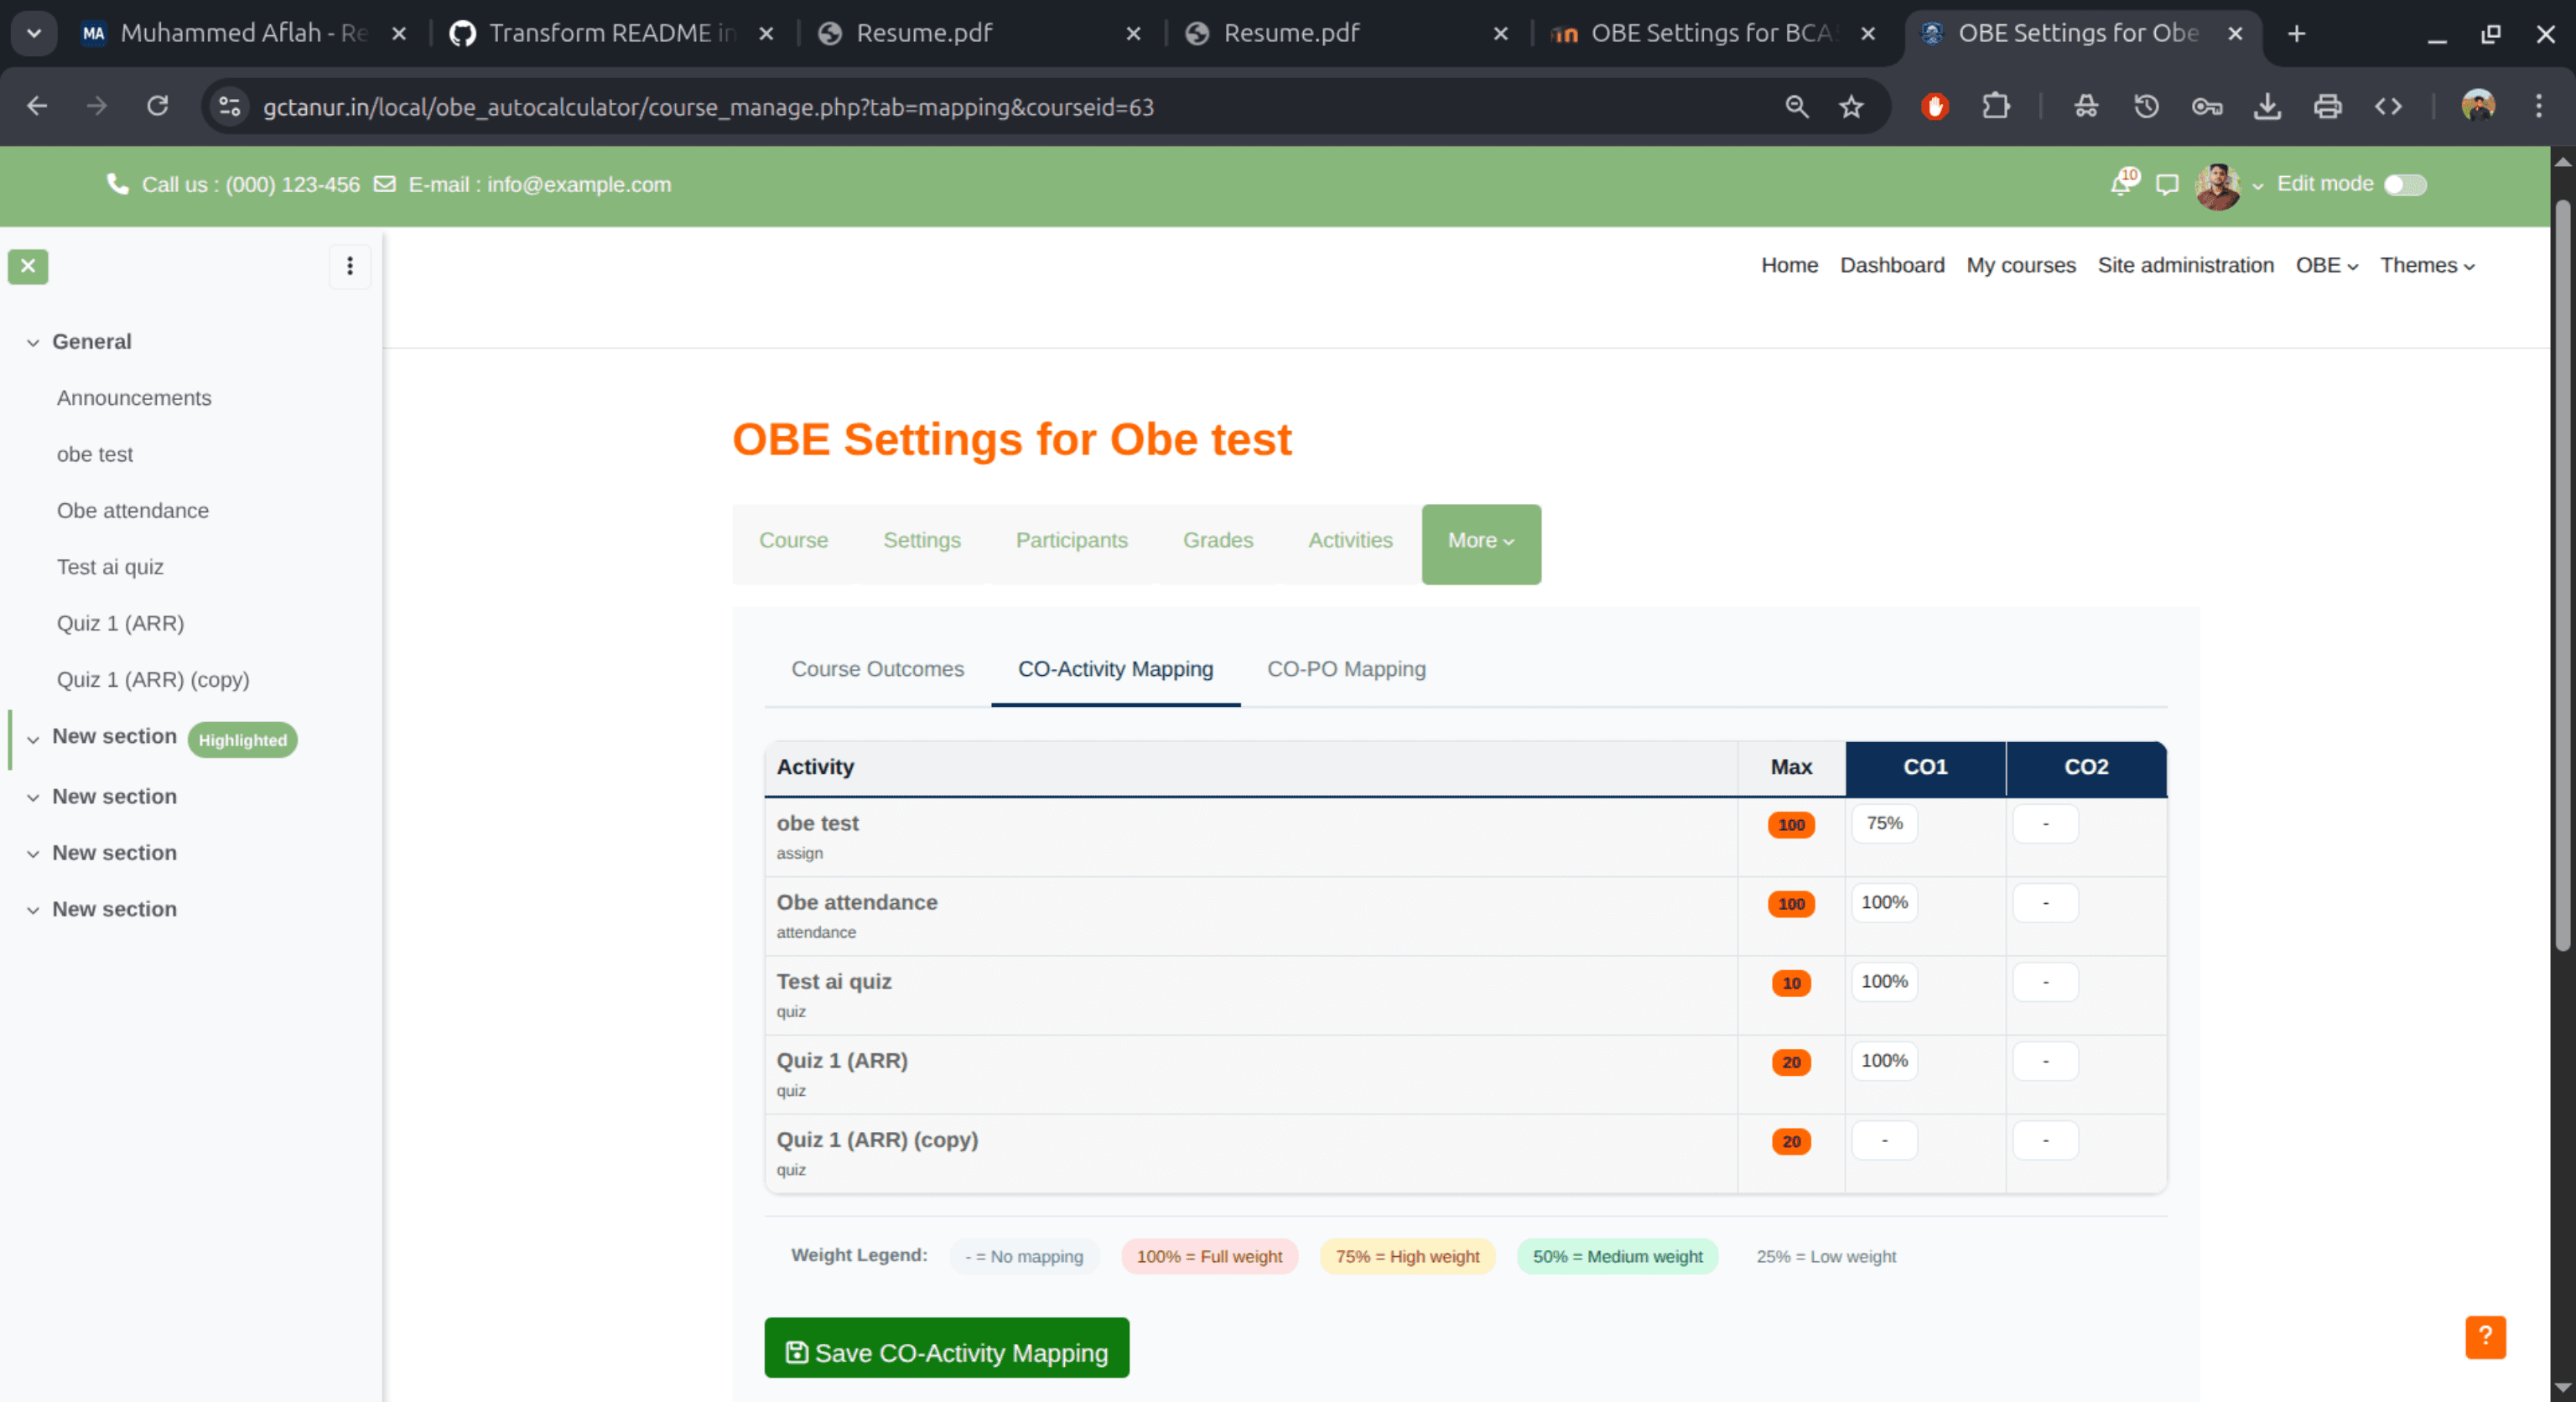Open the OBE navigation dropdown
This screenshot has height=1402, width=2576.
point(2326,265)
